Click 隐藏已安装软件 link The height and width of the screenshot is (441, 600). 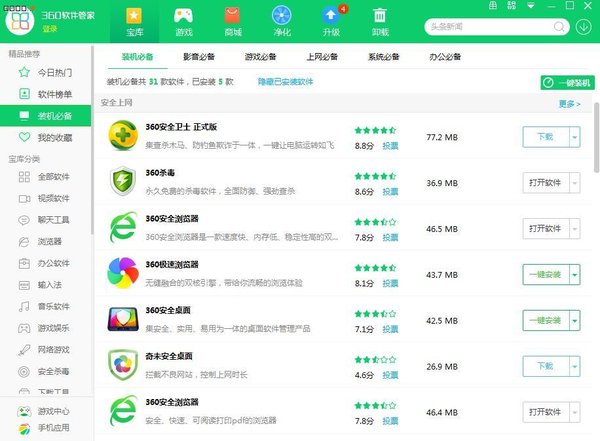click(x=285, y=82)
